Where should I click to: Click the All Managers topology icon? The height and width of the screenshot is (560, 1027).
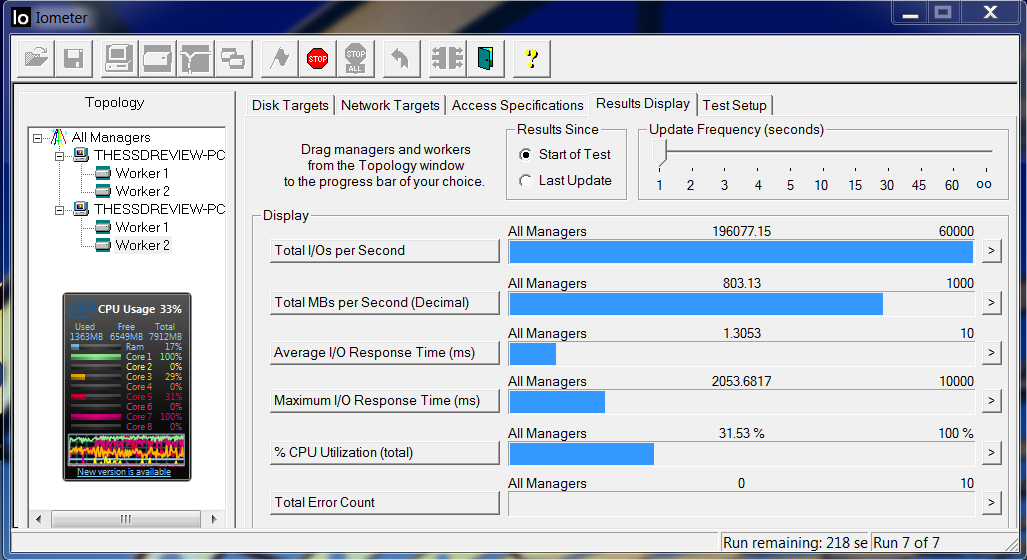point(59,138)
